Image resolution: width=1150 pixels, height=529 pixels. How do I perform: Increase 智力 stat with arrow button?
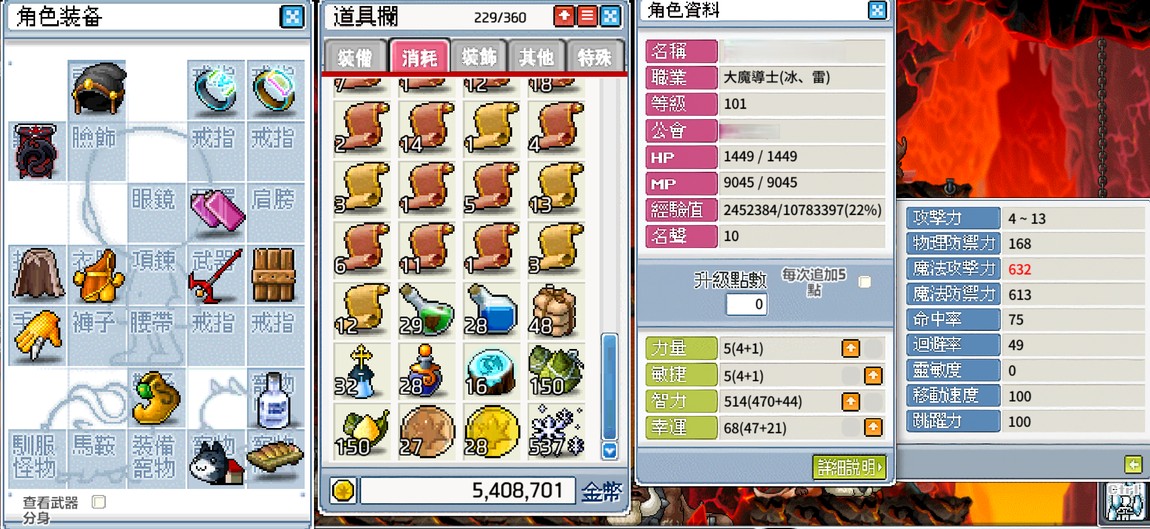pyautogui.click(x=851, y=402)
